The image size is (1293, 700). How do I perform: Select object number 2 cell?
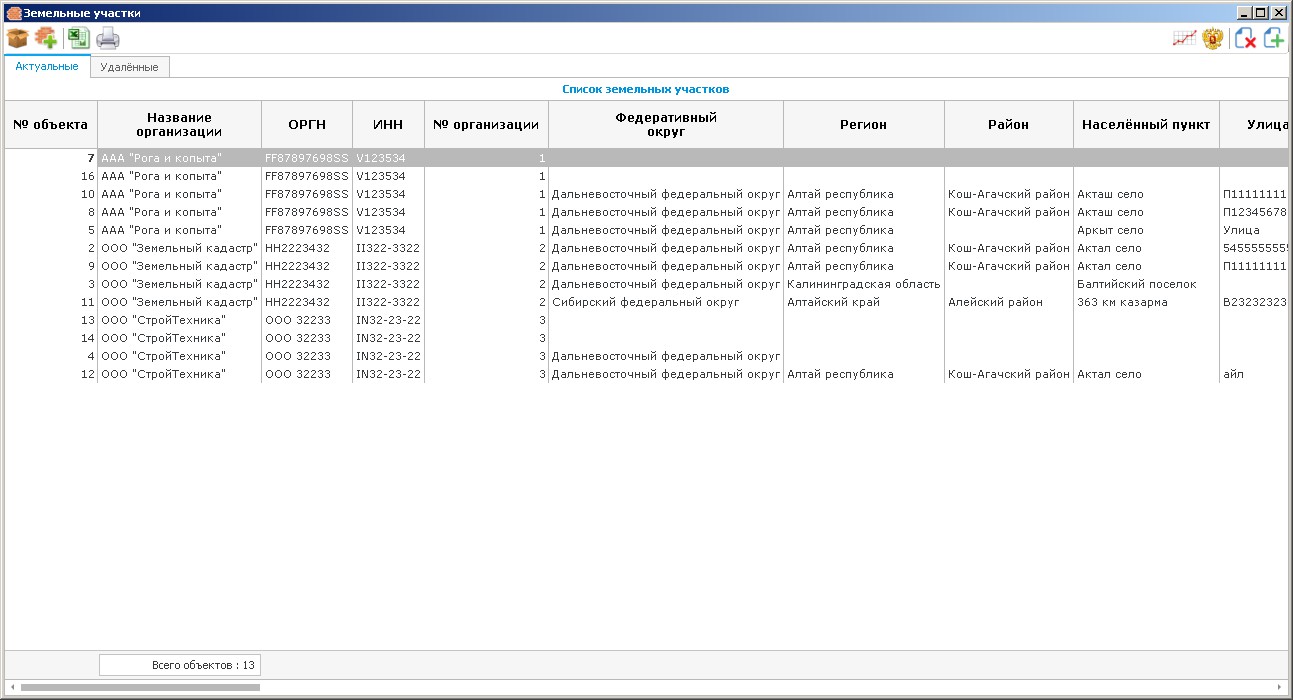(x=51, y=248)
